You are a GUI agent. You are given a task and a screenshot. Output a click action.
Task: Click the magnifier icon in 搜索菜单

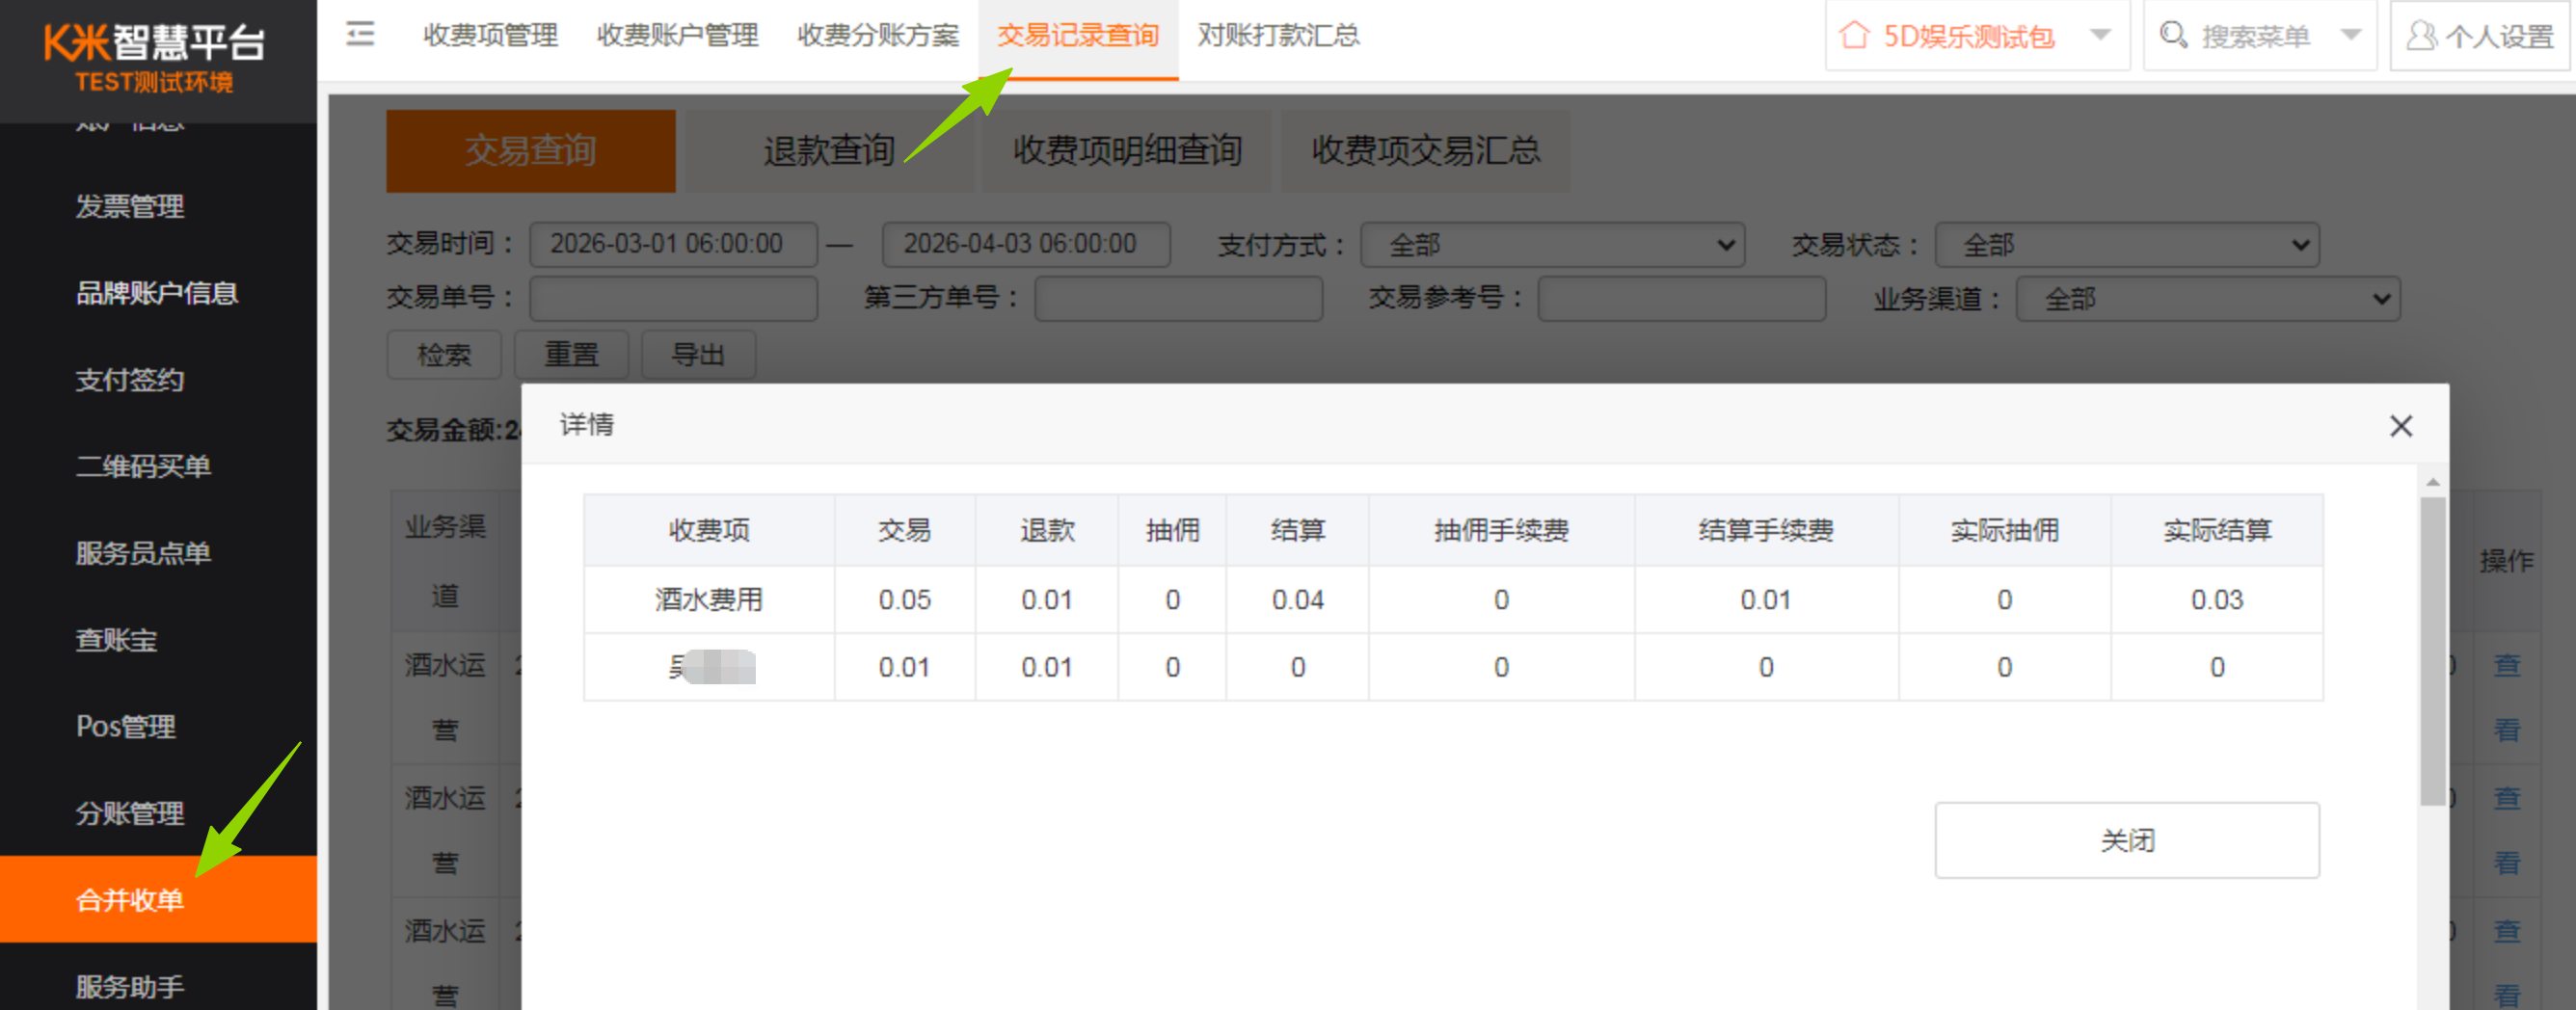[2172, 35]
